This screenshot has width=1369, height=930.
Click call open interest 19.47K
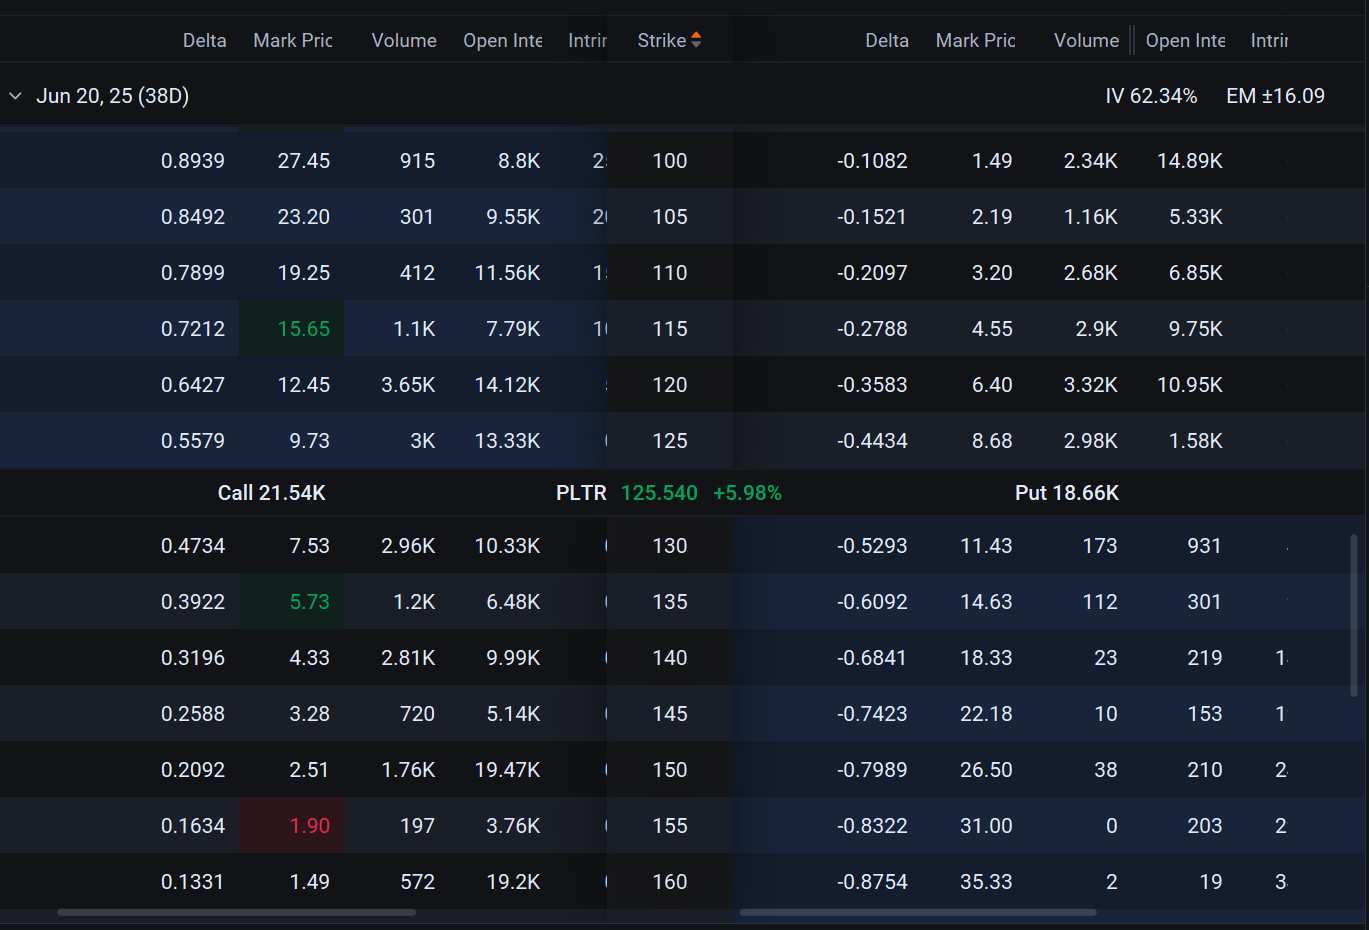(x=507, y=770)
